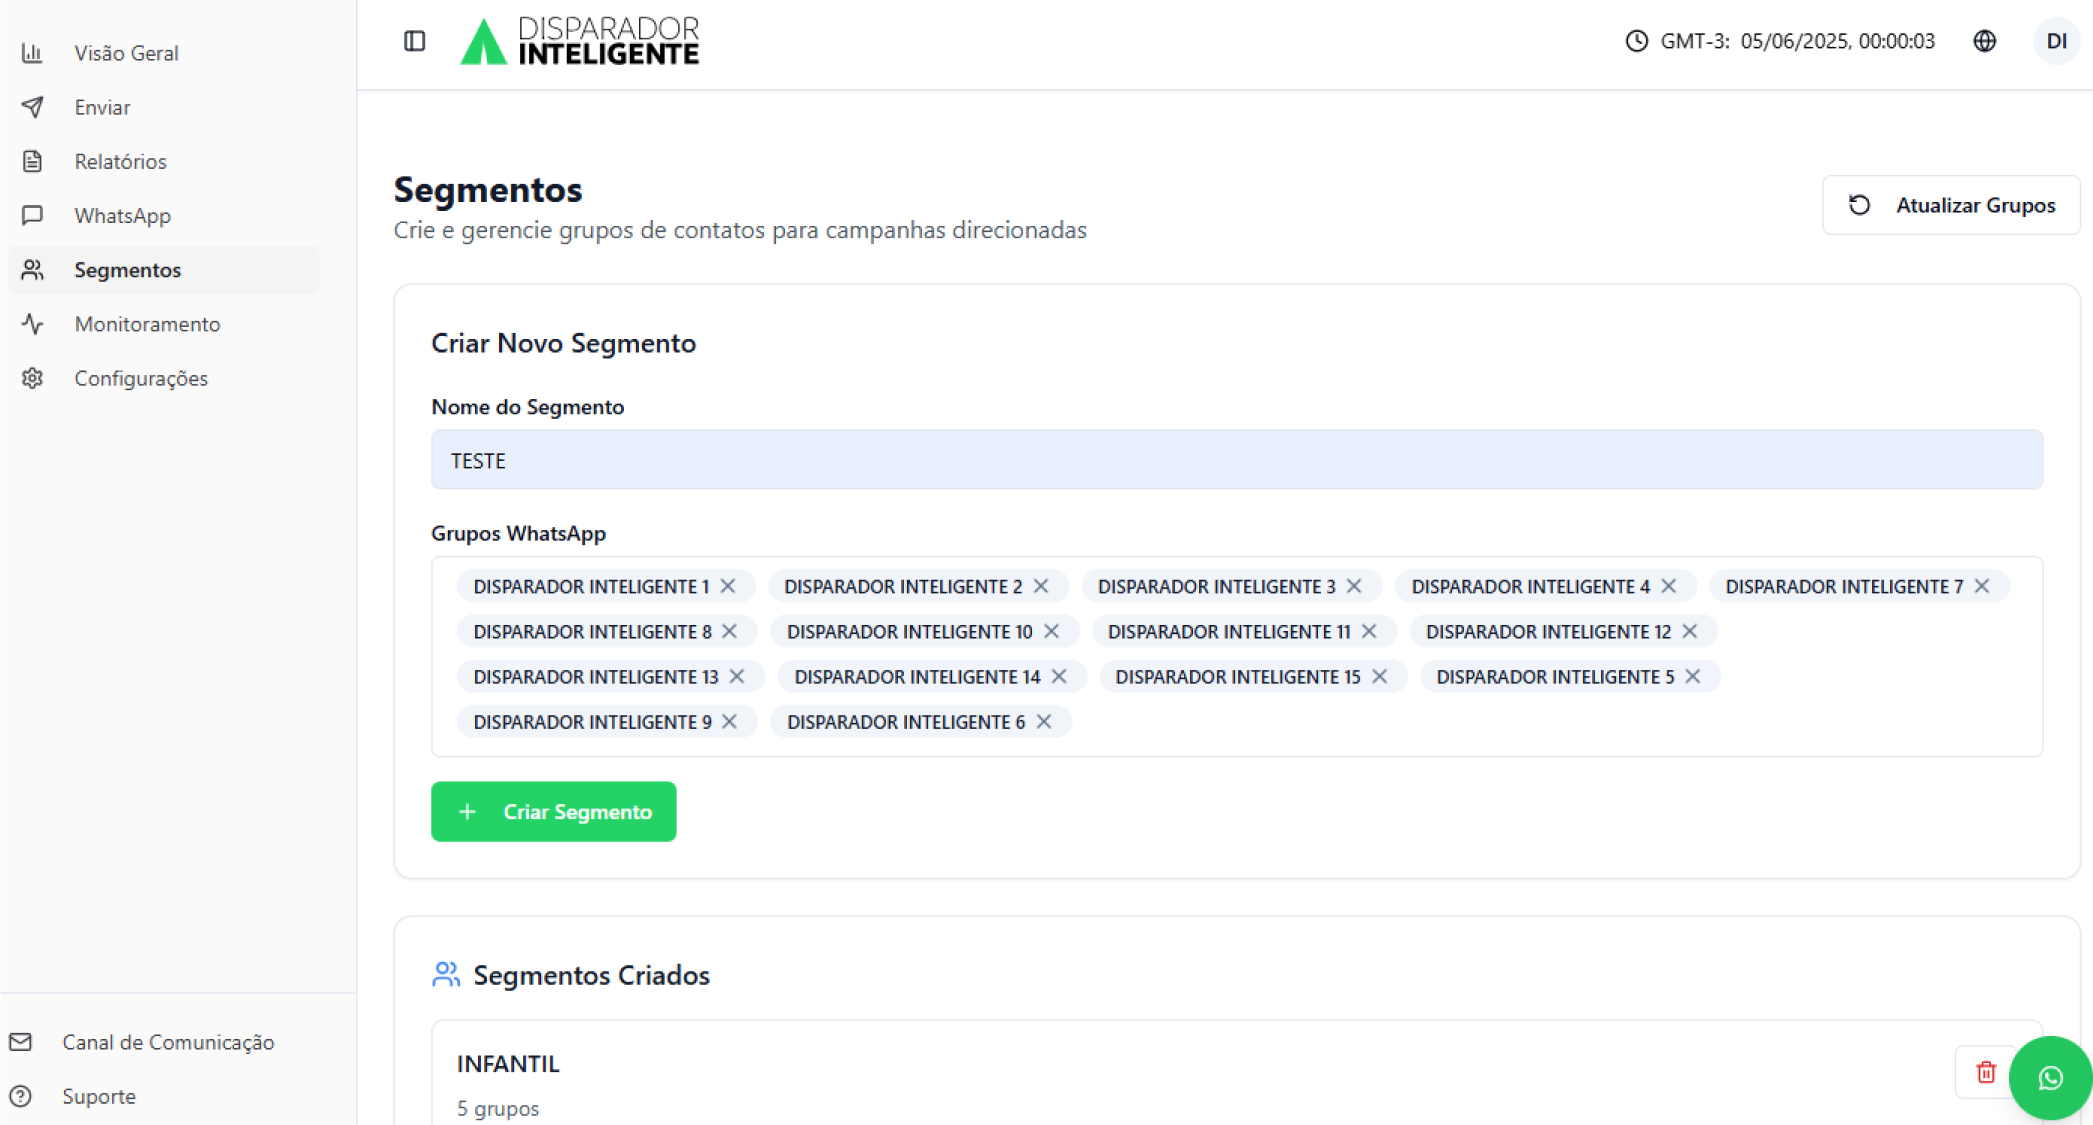
Task: Open Visão Geral in sidebar
Action: 164,53
